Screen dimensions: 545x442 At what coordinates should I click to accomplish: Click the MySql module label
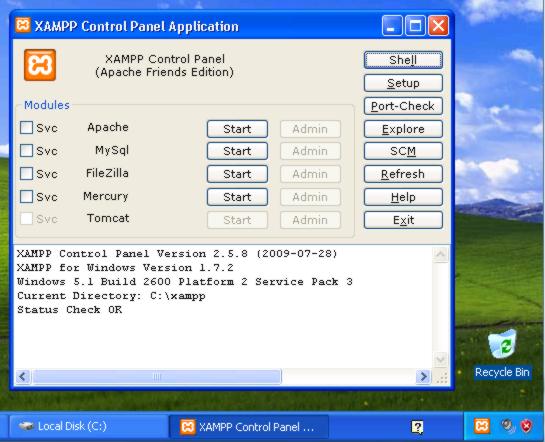(112, 150)
